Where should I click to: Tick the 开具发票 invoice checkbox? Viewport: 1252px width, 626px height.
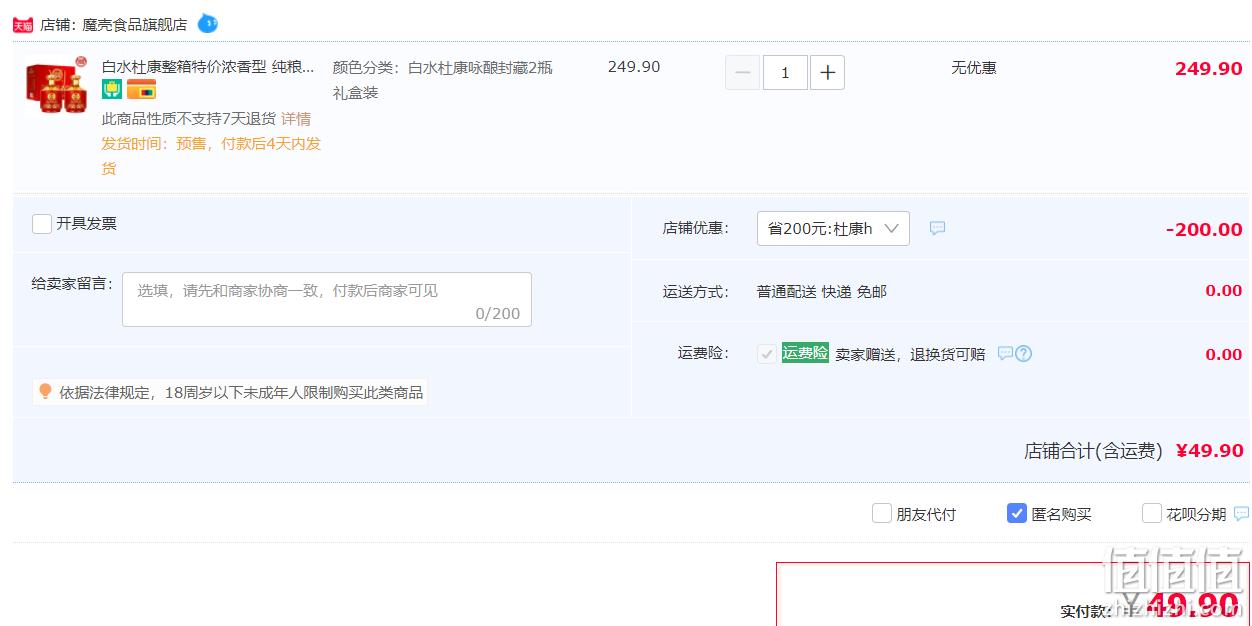click(42, 224)
